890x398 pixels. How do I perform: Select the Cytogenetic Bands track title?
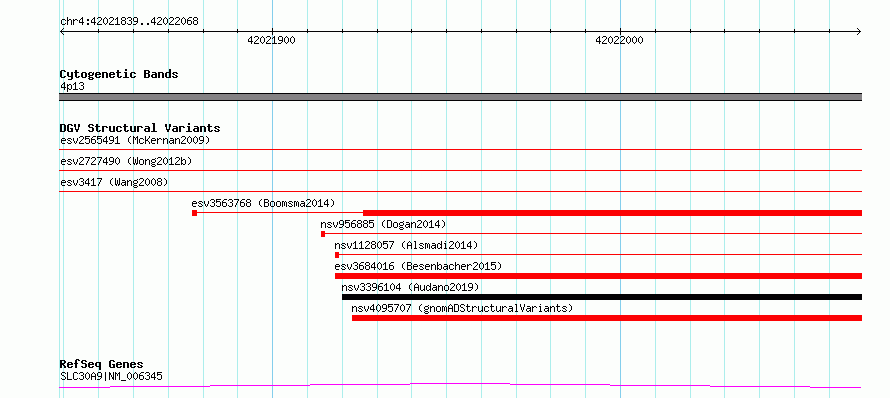[119, 74]
